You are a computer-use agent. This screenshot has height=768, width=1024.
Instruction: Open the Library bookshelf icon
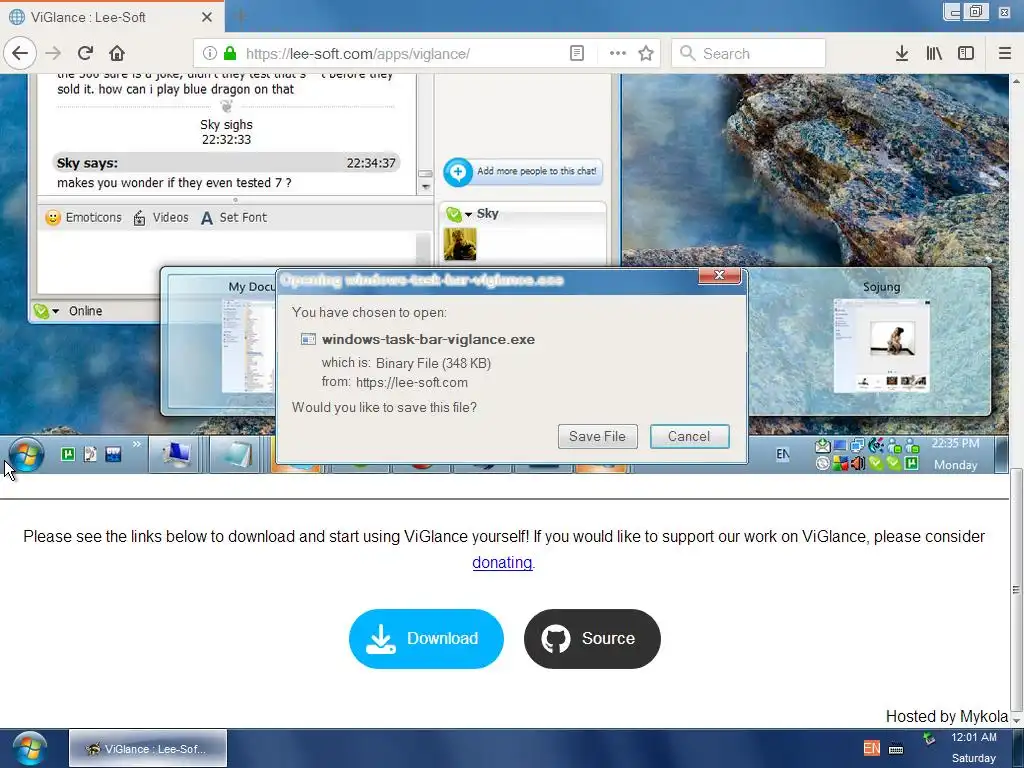[934, 54]
